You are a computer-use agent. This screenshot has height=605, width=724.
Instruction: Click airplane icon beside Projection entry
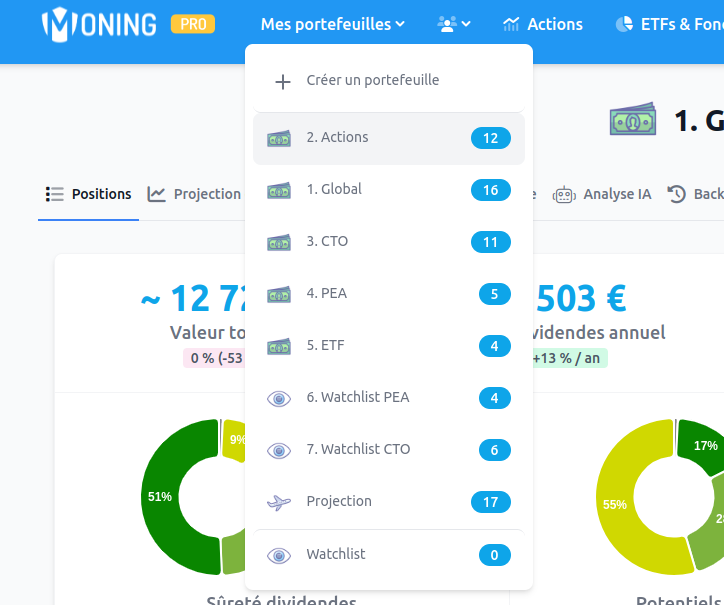(x=279, y=502)
